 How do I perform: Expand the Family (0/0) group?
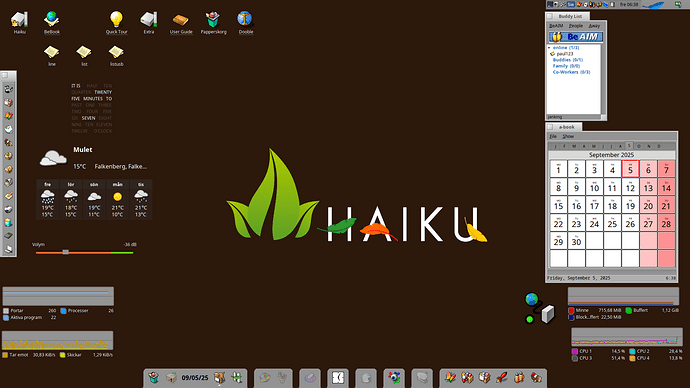tap(566, 66)
